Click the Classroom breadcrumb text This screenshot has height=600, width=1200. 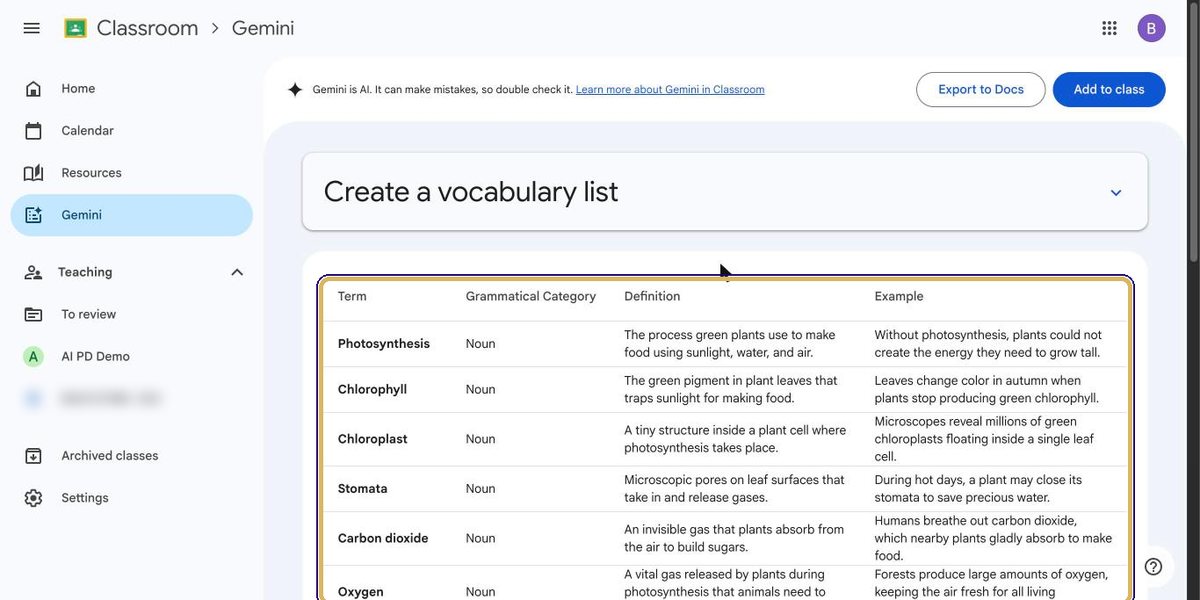pyautogui.click(x=147, y=28)
